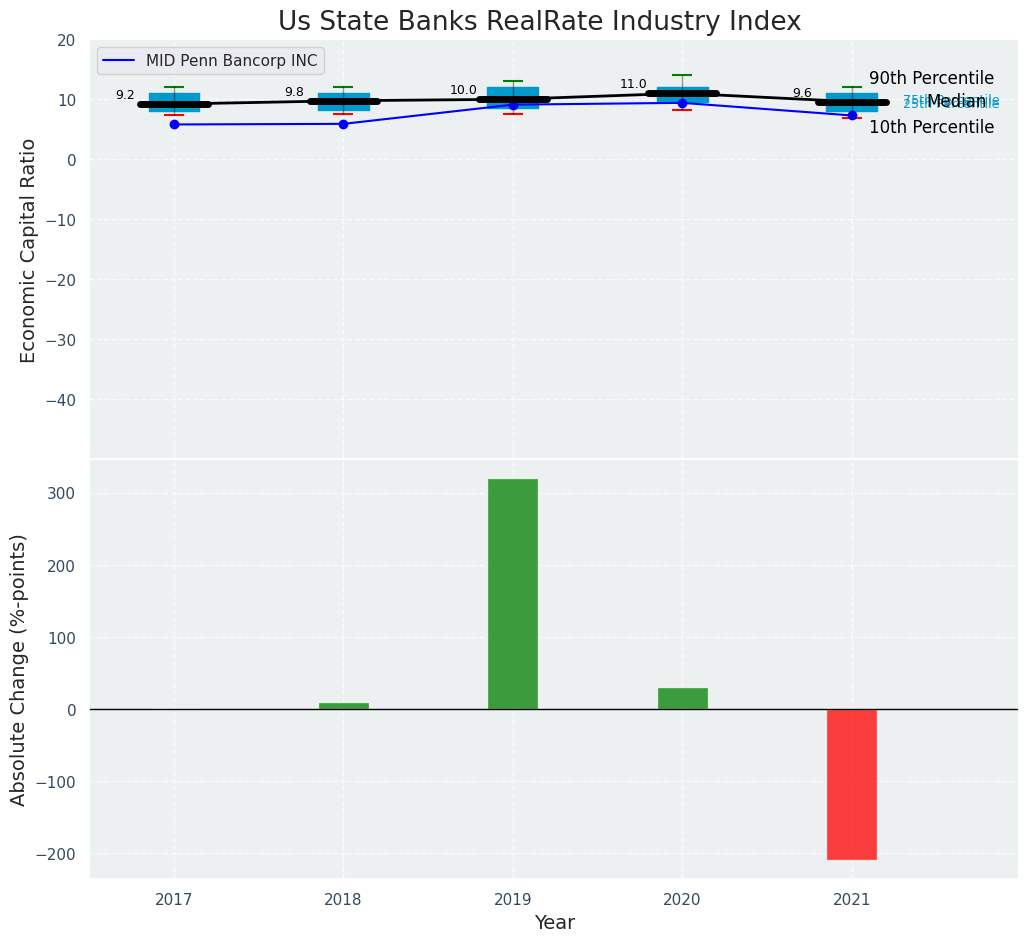This screenshot has width=1029, height=942.
Task: Select the 2021 blue line marker
Action: point(852,115)
